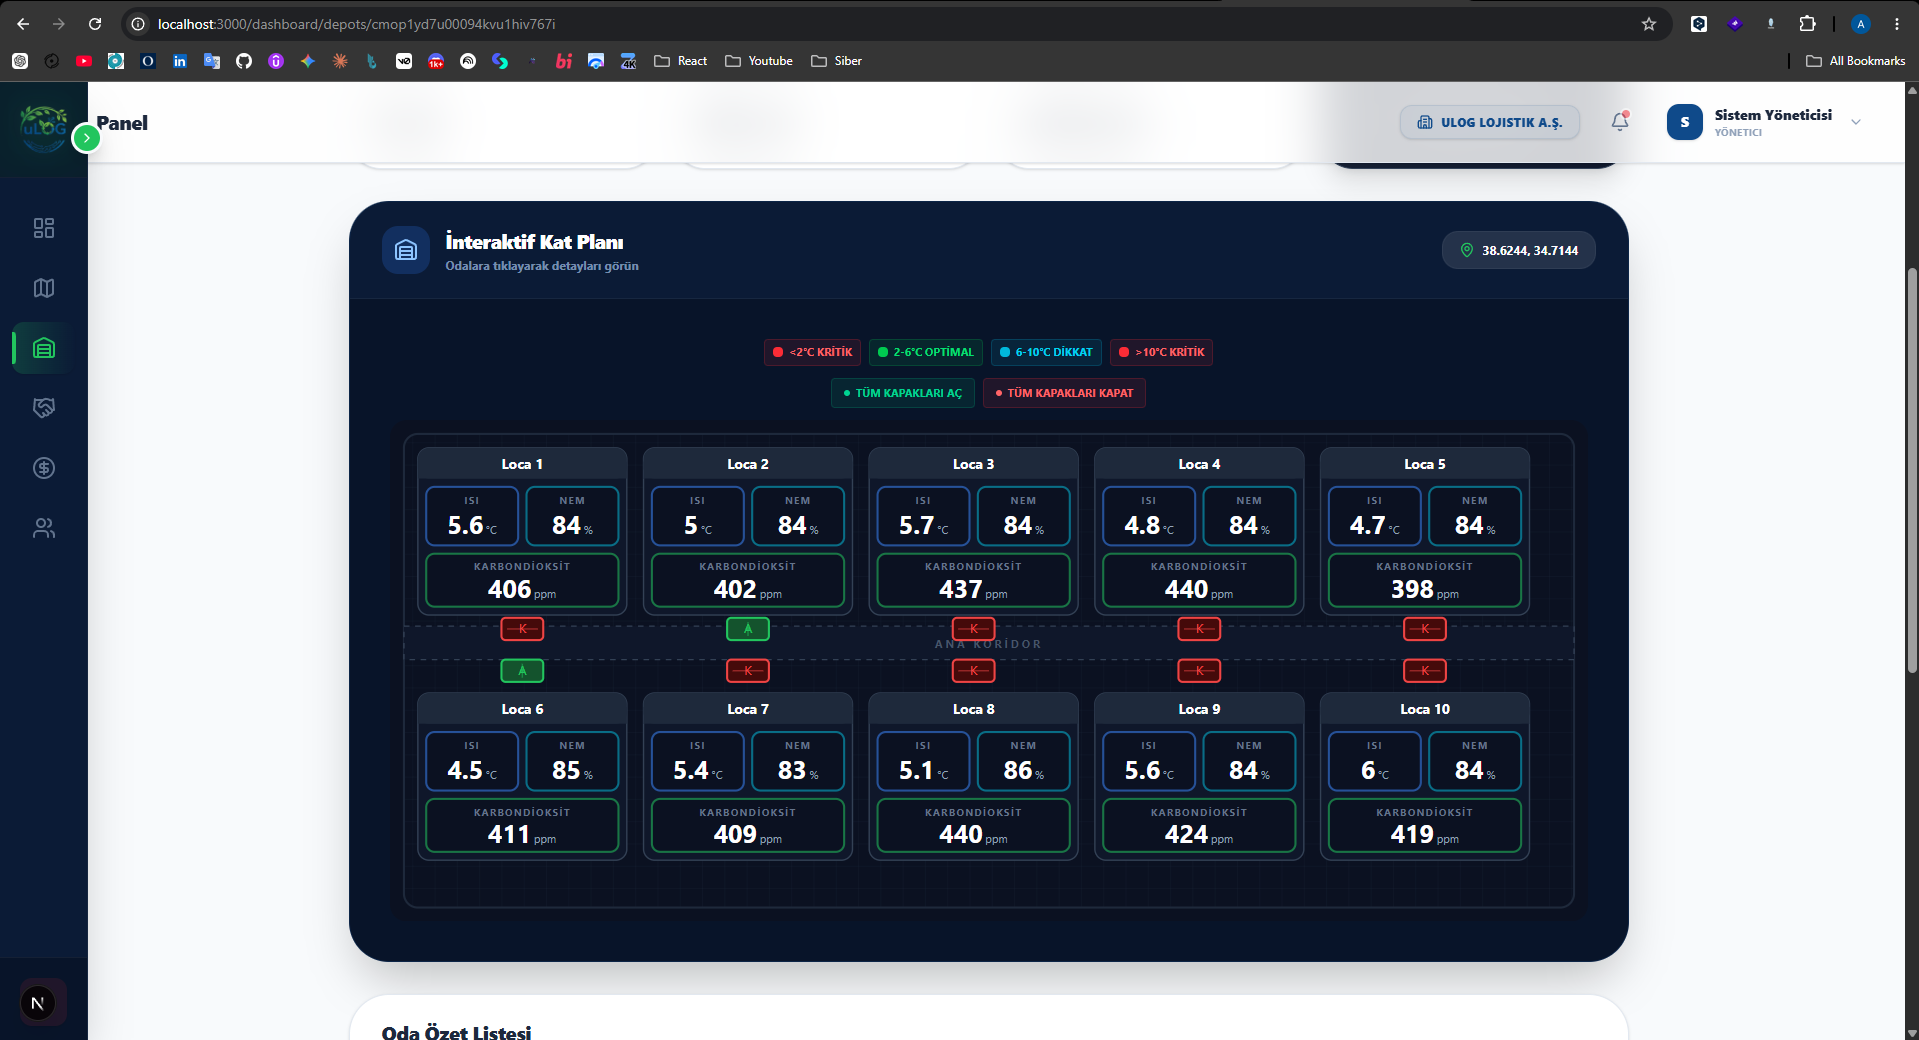Open the Loca 8 room header

[974, 709]
